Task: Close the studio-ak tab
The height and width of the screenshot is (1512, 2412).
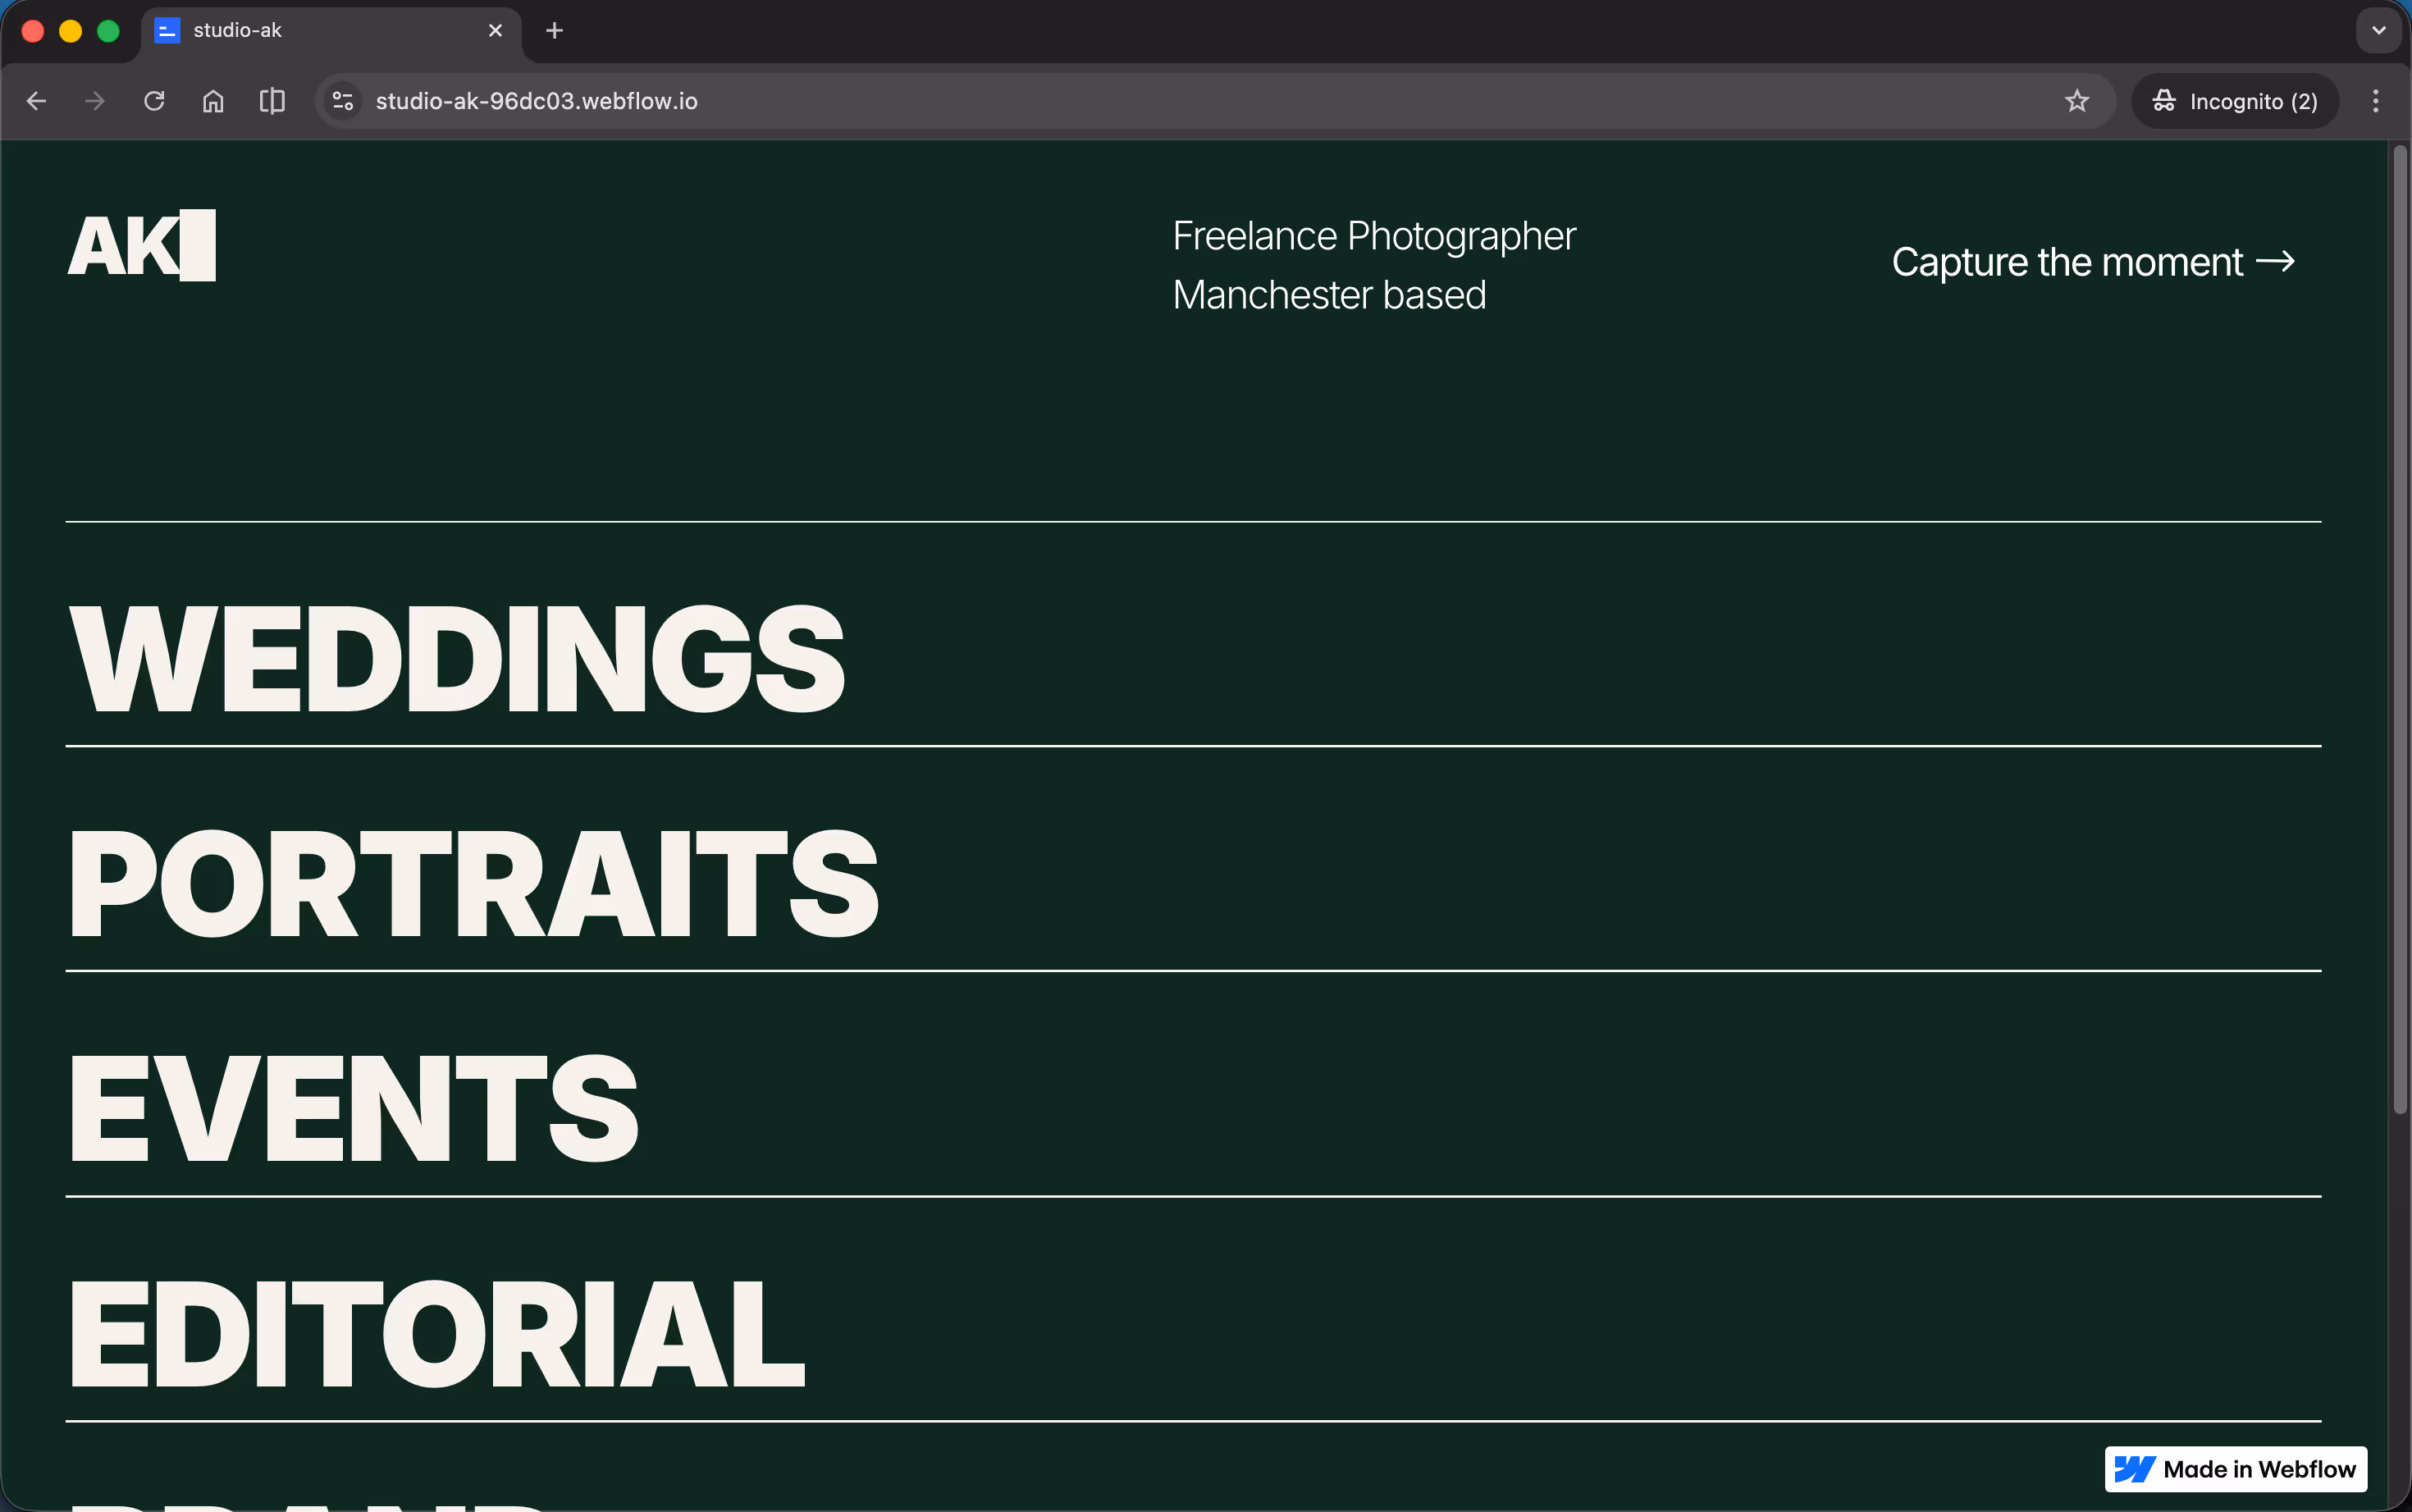Action: (495, 31)
